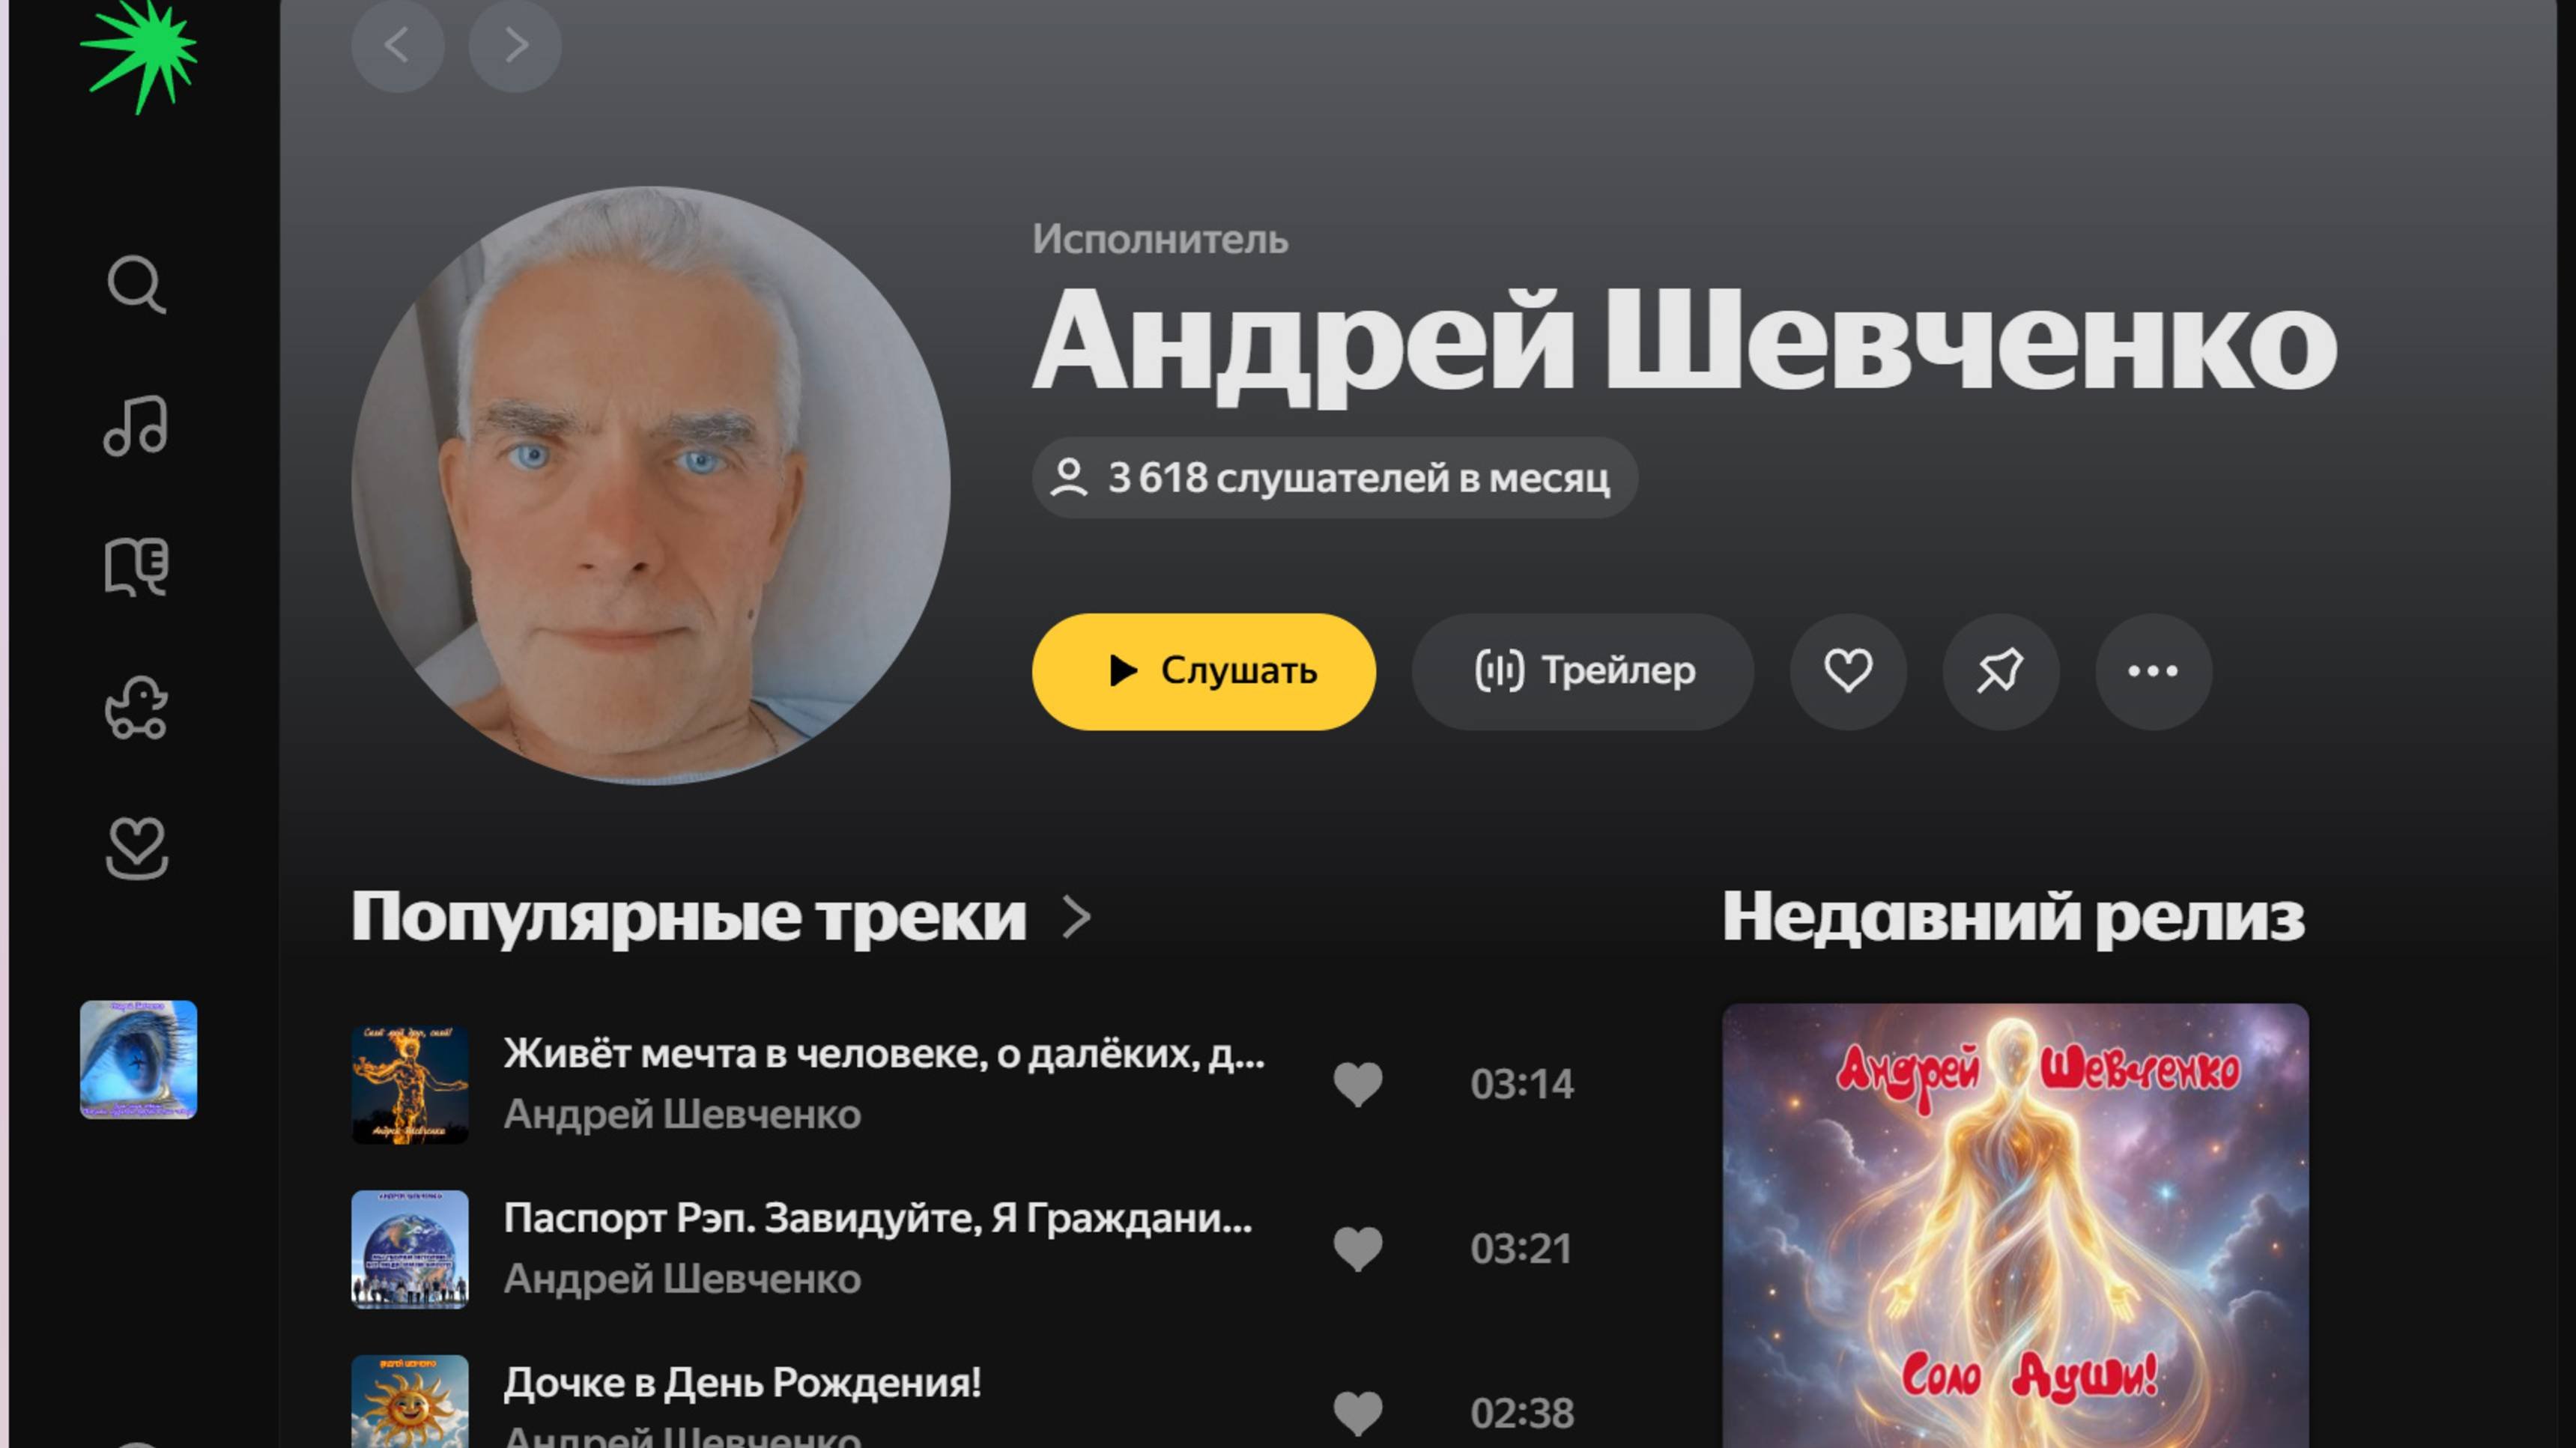Open the three dots more options menu
This screenshot has height=1448, width=2576.
point(2153,671)
